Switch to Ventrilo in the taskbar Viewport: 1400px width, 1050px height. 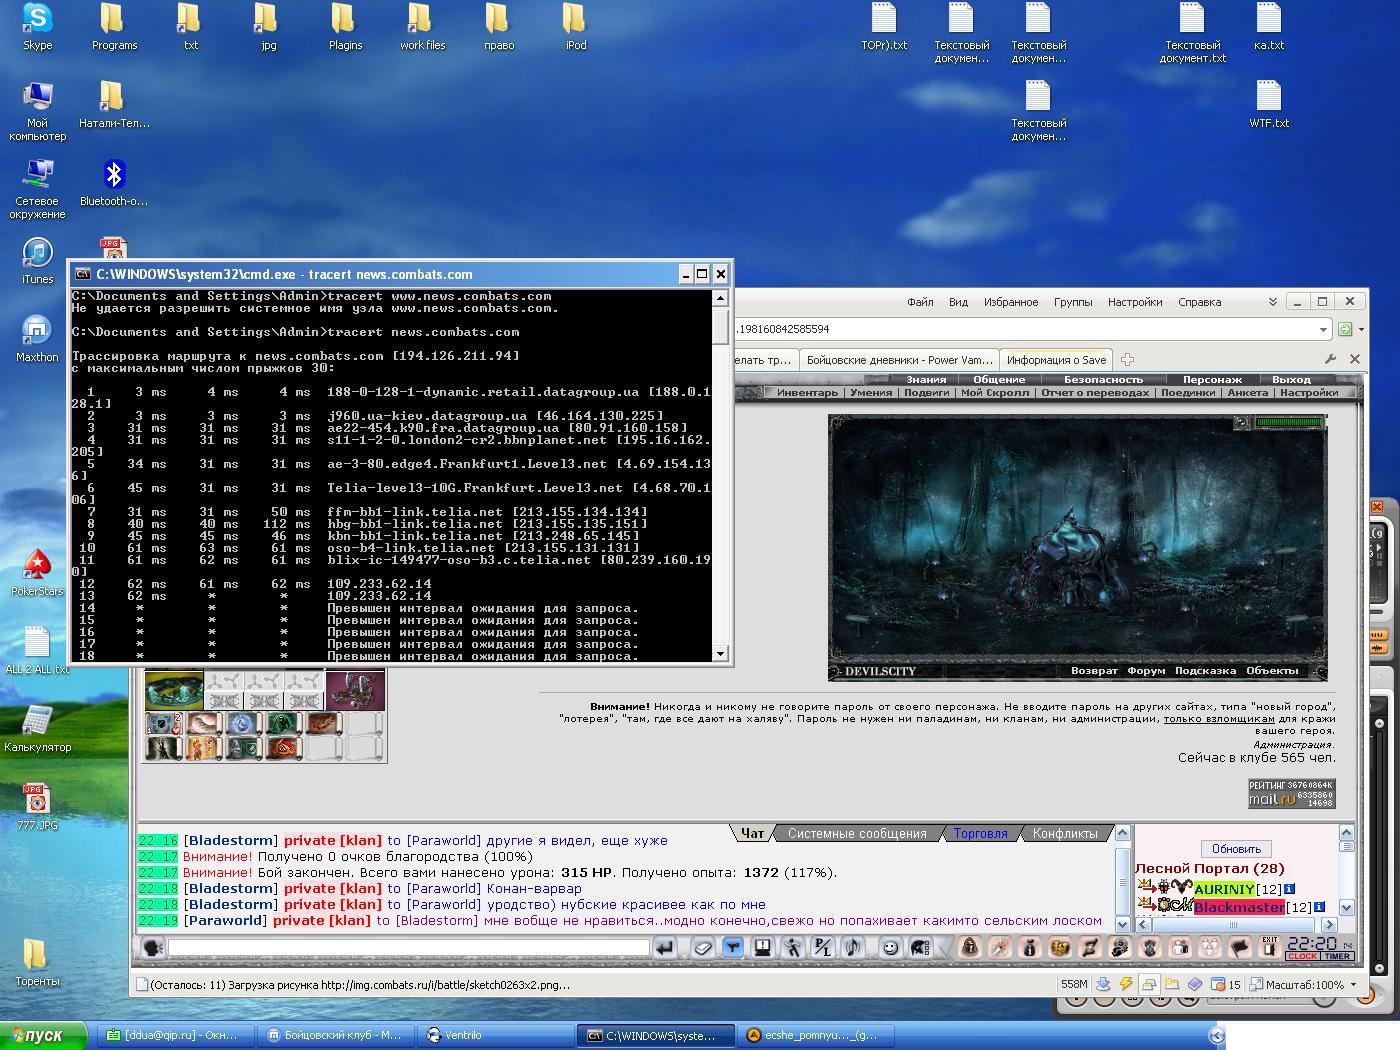click(x=494, y=1036)
